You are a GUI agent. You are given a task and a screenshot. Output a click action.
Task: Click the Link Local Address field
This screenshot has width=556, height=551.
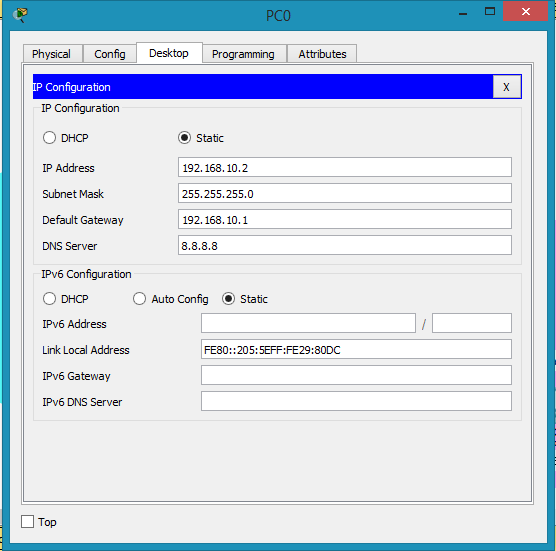pyautogui.click(x=356, y=349)
